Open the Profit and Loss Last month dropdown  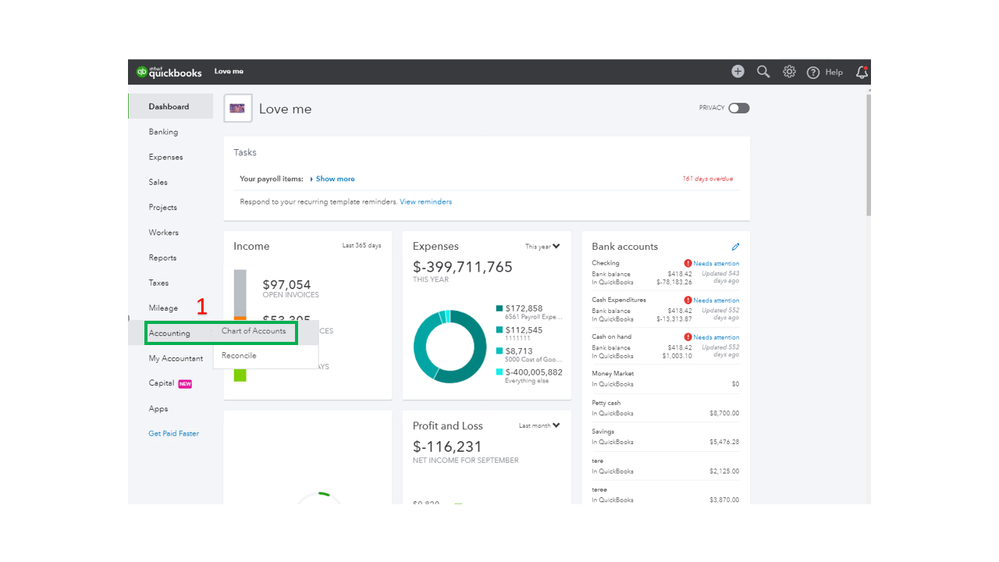[x=539, y=426]
